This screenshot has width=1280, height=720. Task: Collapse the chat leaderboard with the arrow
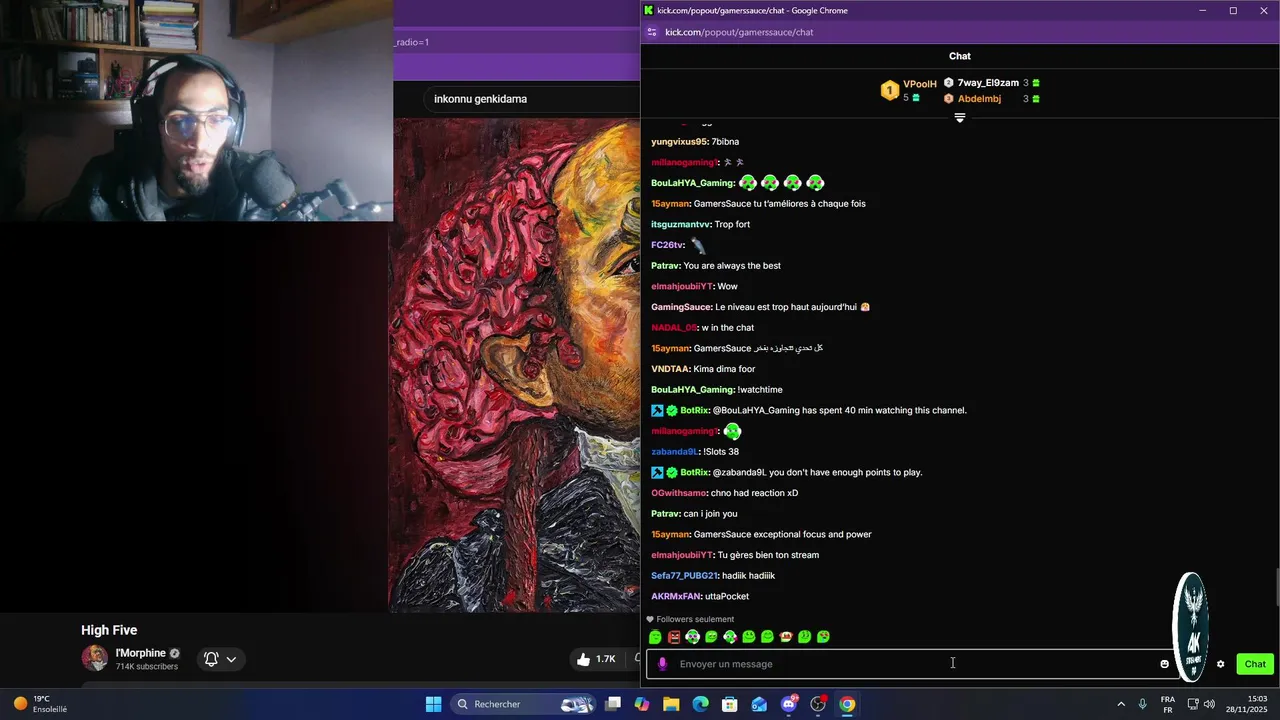coord(960,118)
